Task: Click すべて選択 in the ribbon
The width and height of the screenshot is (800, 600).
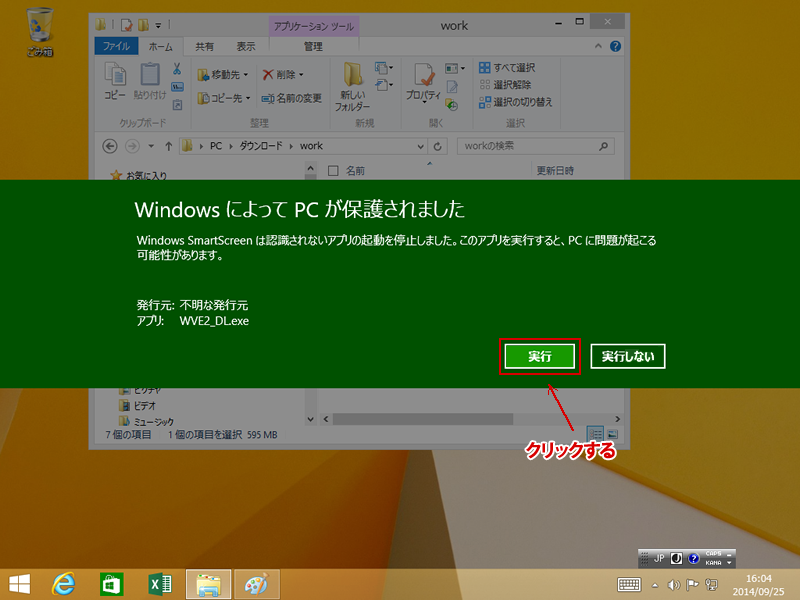Action: point(507,67)
